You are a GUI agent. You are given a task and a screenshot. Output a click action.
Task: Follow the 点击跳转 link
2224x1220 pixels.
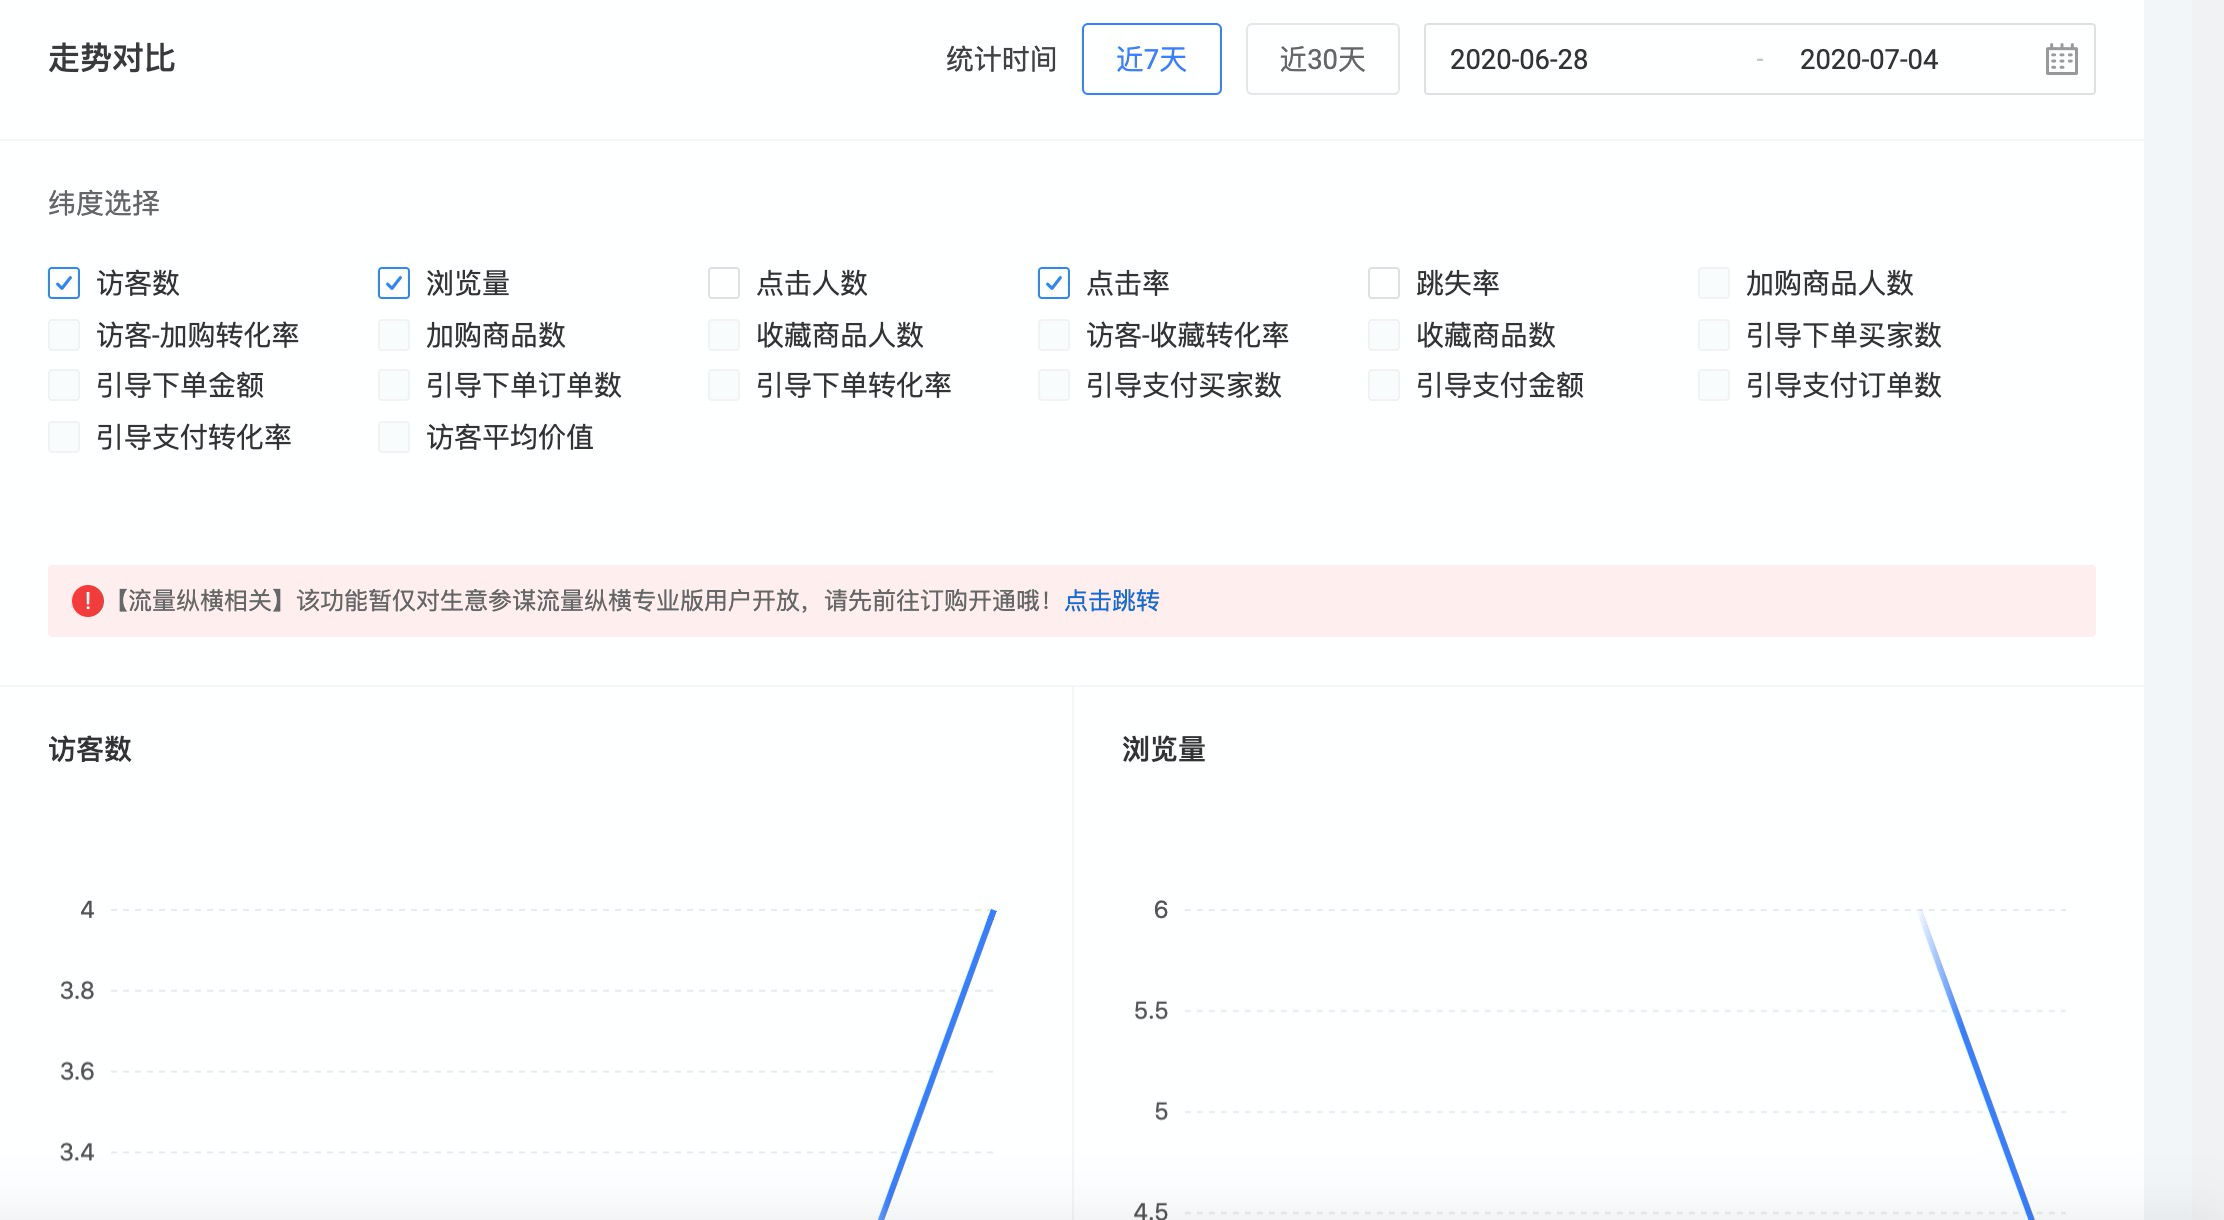click(1111, 601)
